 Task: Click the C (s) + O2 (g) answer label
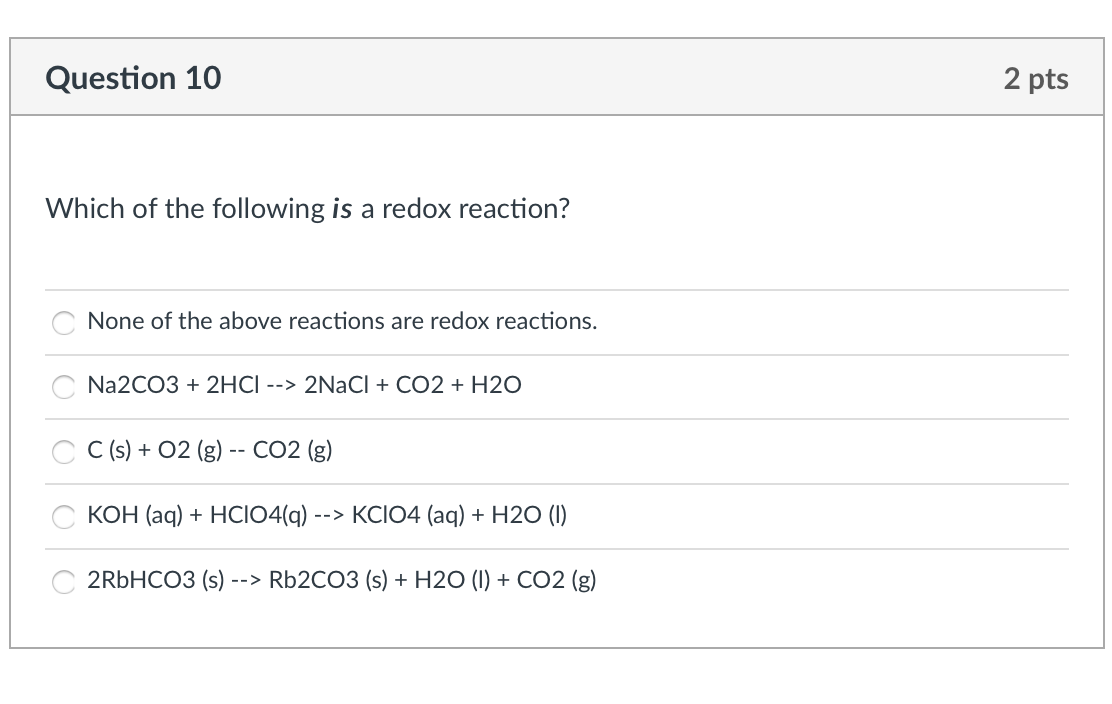click(x=210, y=450)
